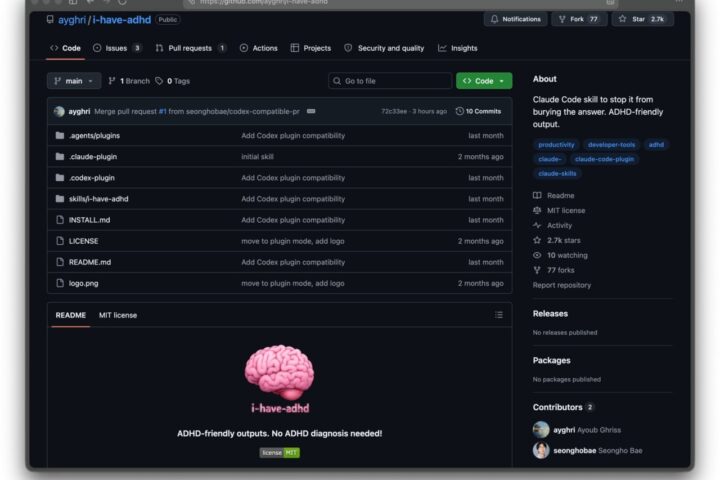Expand the commit message ellipsis
Screen dimensions: 720x480
[x=311, y=111]
